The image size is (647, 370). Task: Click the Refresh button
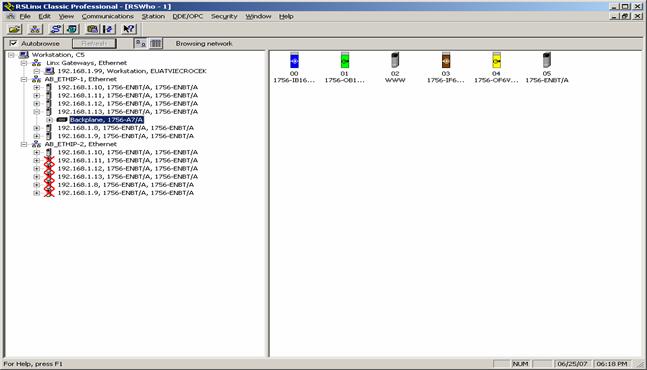94,43
